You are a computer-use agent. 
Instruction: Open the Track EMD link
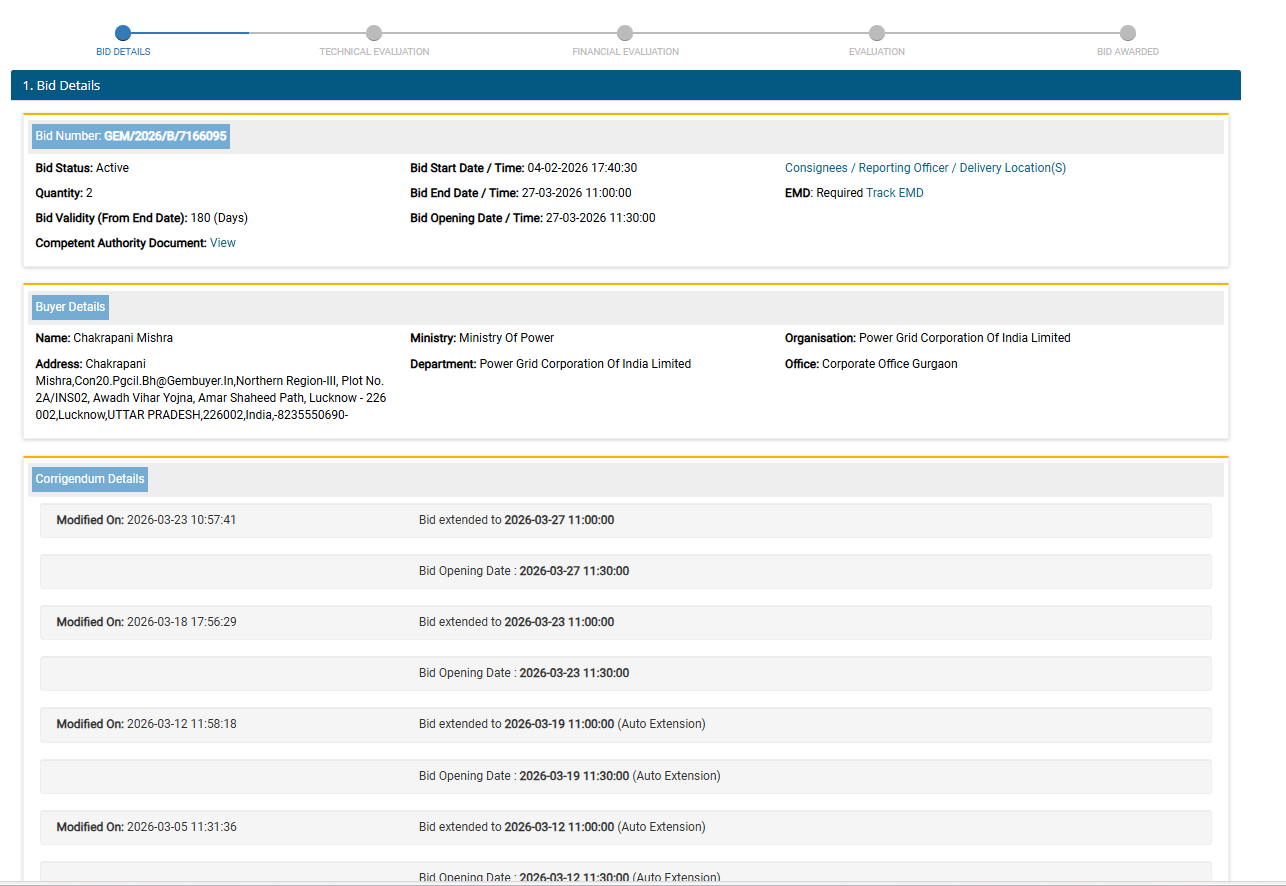[x=894, y=193]
